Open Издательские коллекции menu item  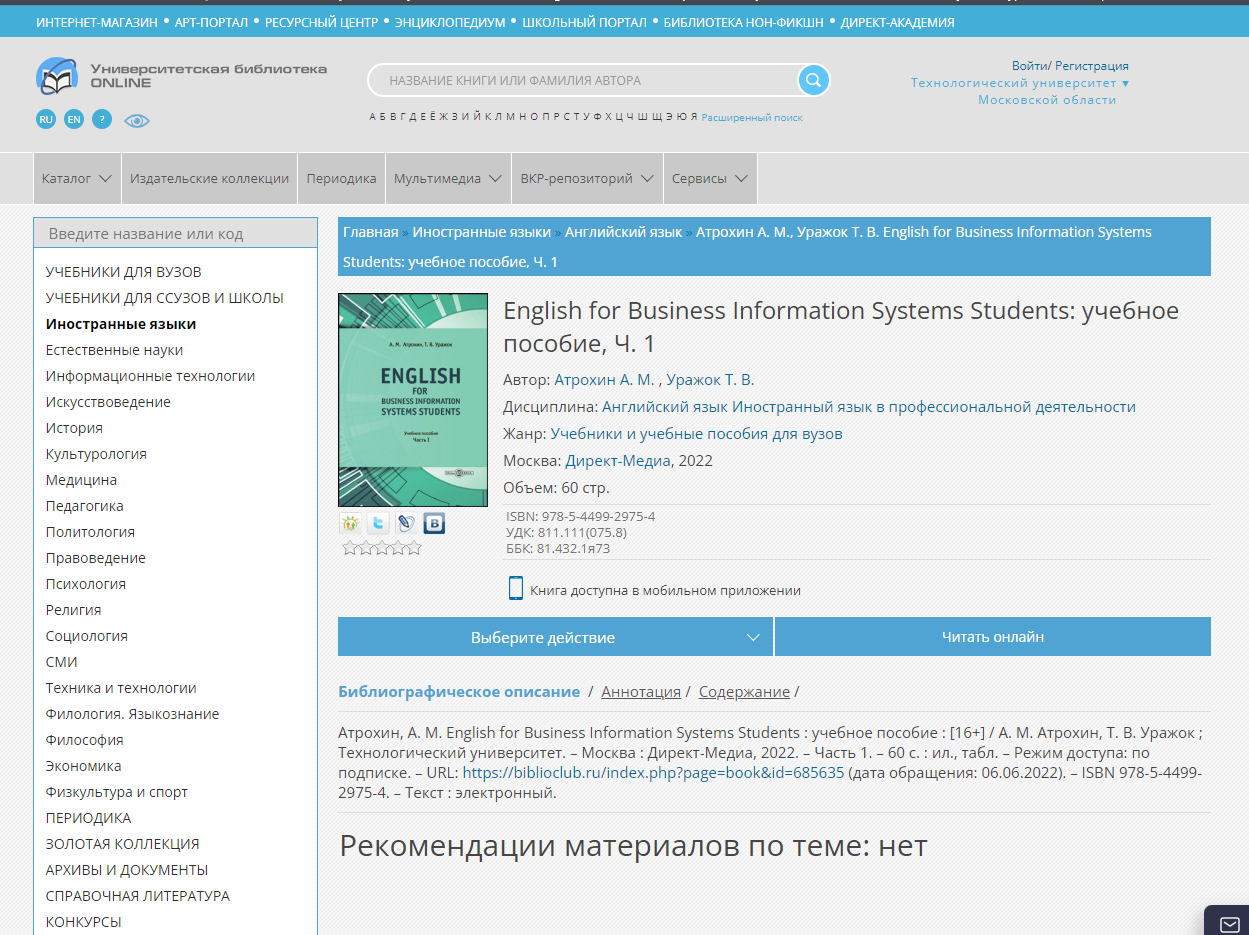coord(210,178)
